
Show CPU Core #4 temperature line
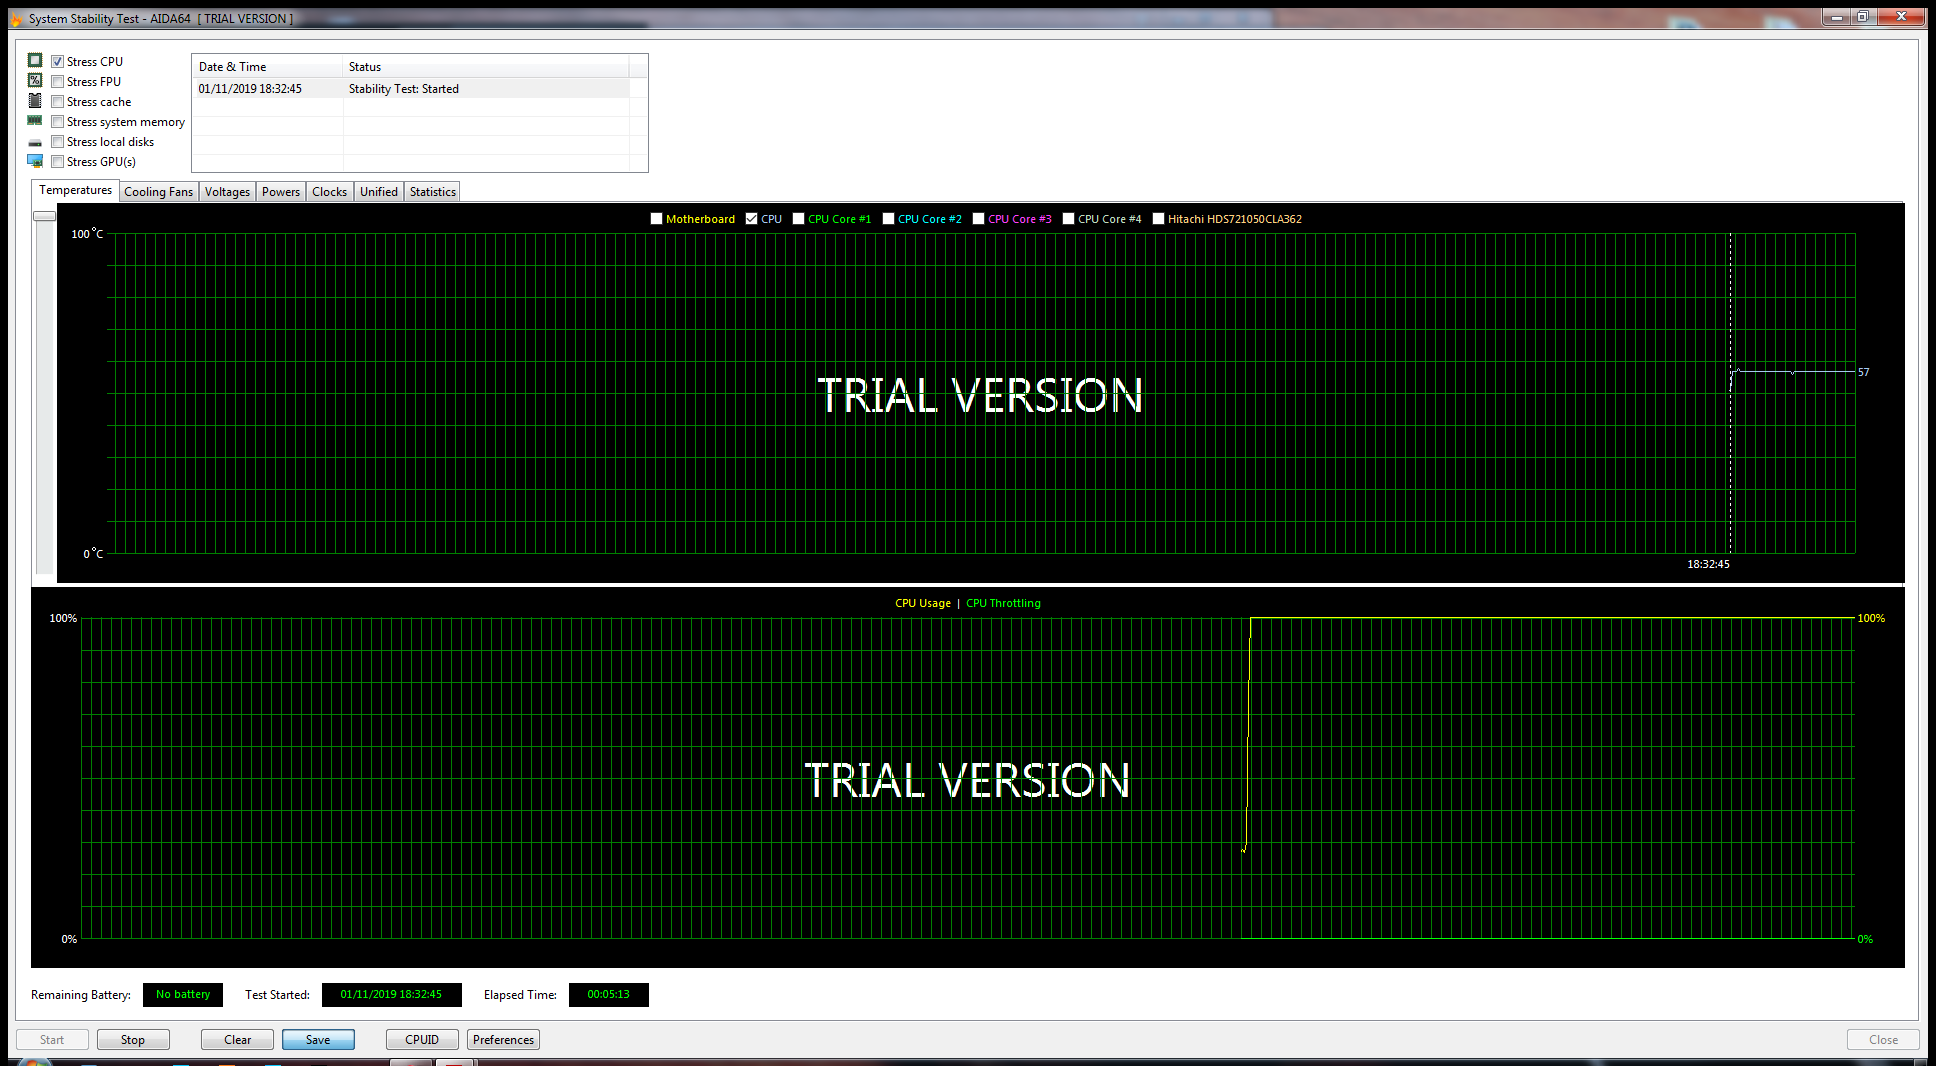[x=1069, y=219]
